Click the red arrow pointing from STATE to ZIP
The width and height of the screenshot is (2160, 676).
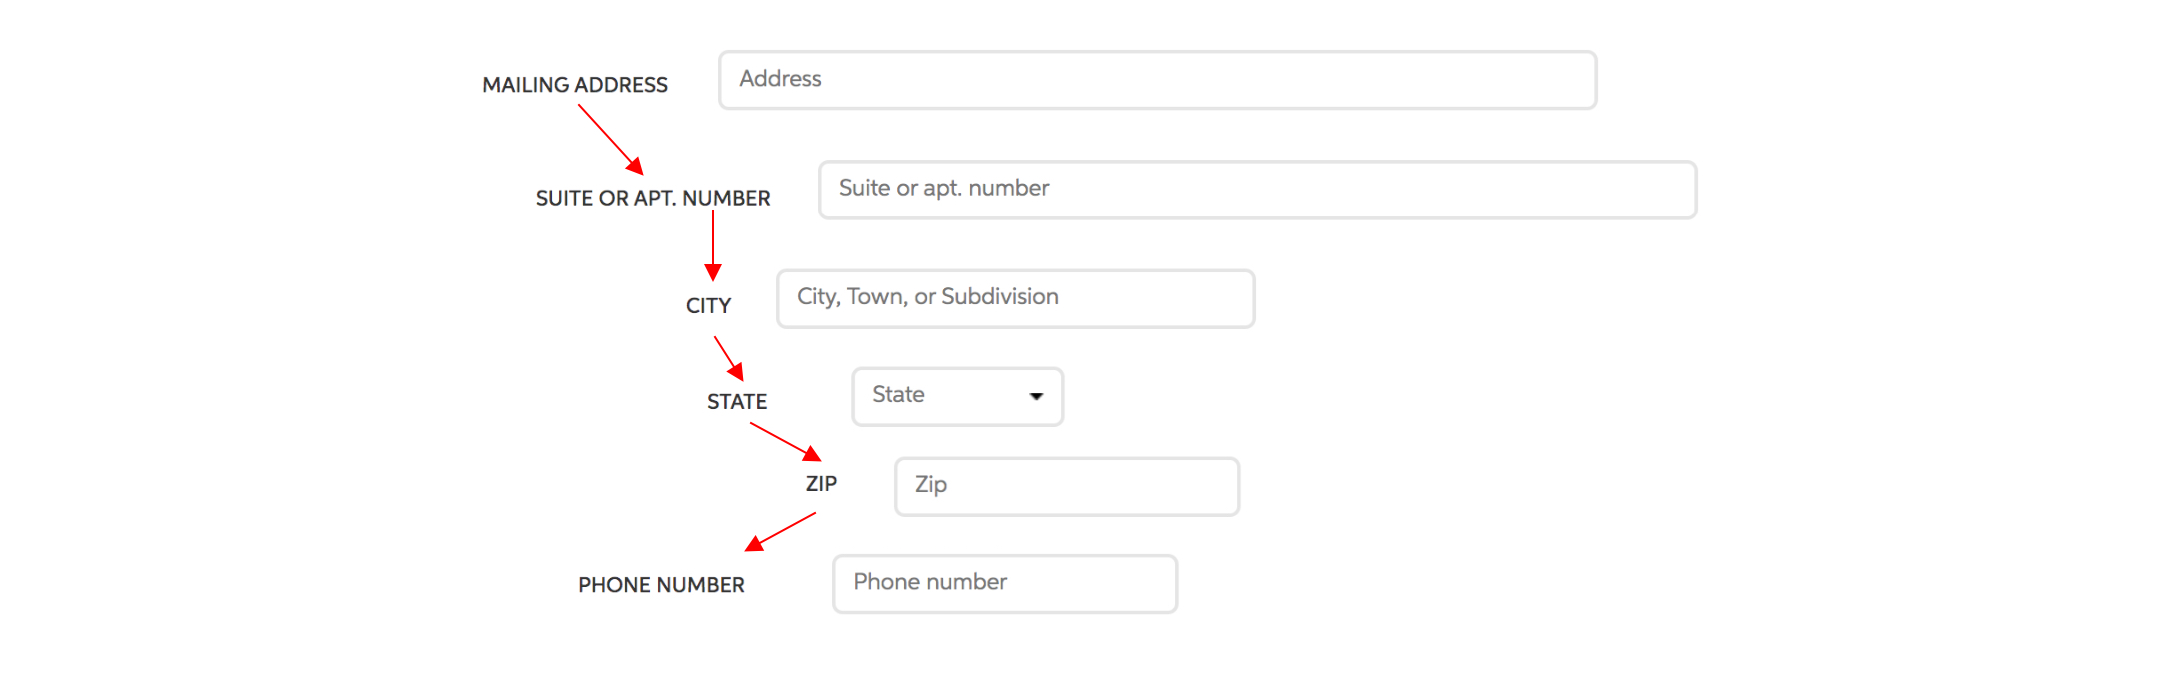786,441
